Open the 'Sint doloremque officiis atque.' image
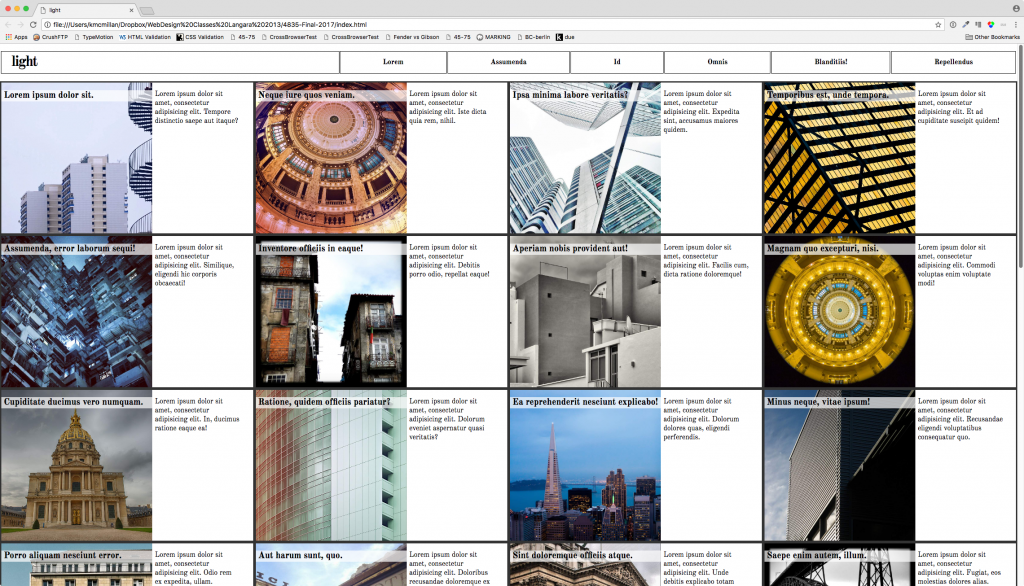 (585, 565)
